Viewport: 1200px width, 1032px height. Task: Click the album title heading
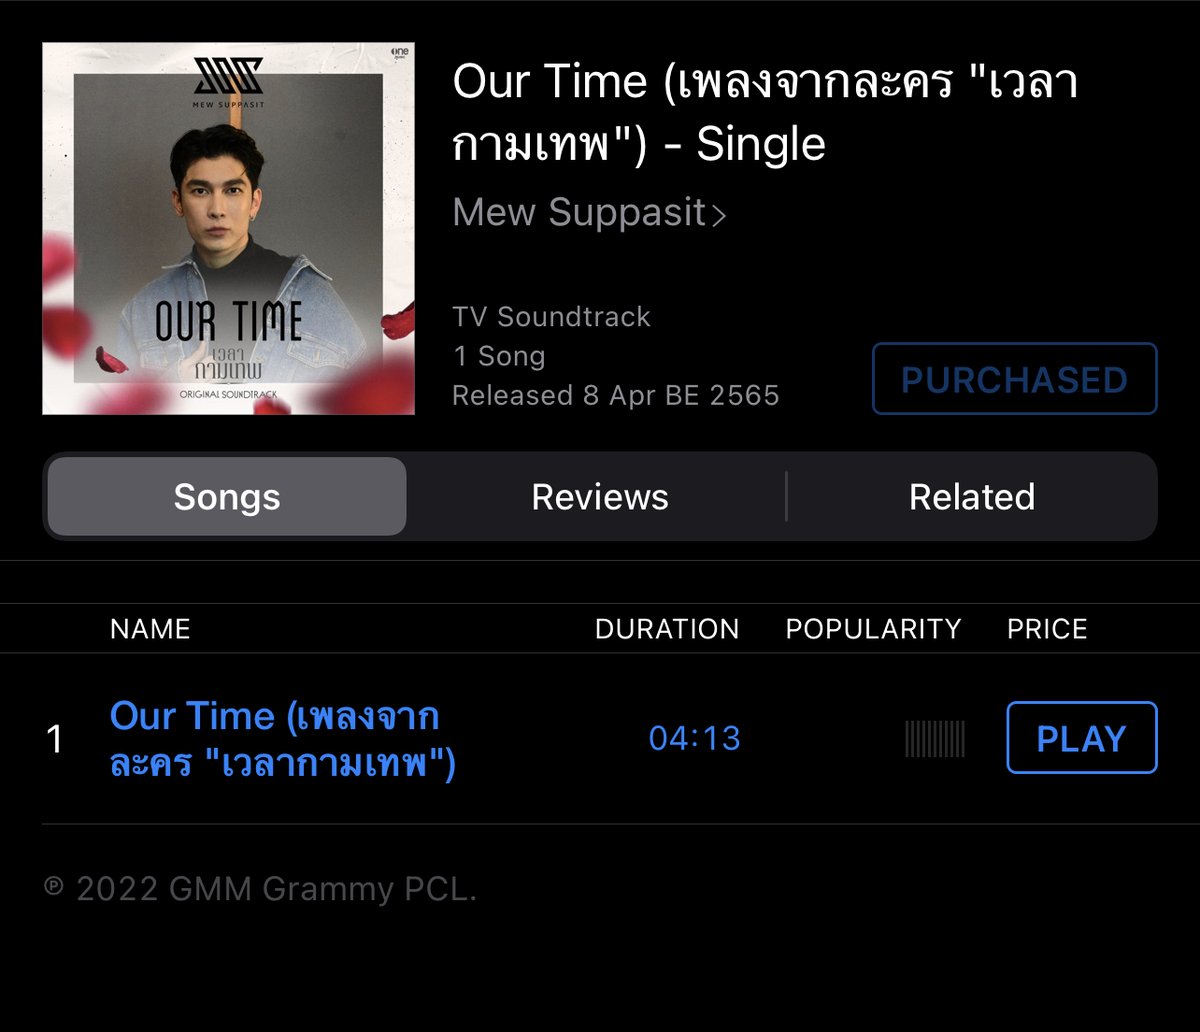pos(765,113)
